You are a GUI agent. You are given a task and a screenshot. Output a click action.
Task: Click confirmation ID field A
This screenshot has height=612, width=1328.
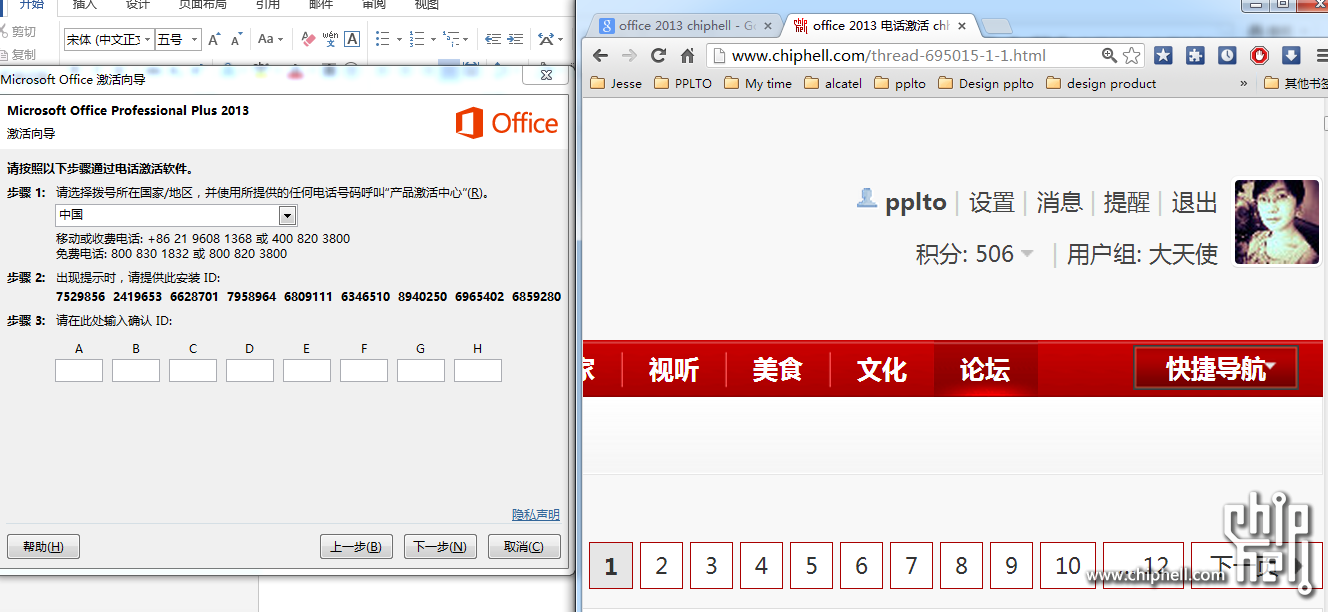pyautogui.click(x=79, y=371)
